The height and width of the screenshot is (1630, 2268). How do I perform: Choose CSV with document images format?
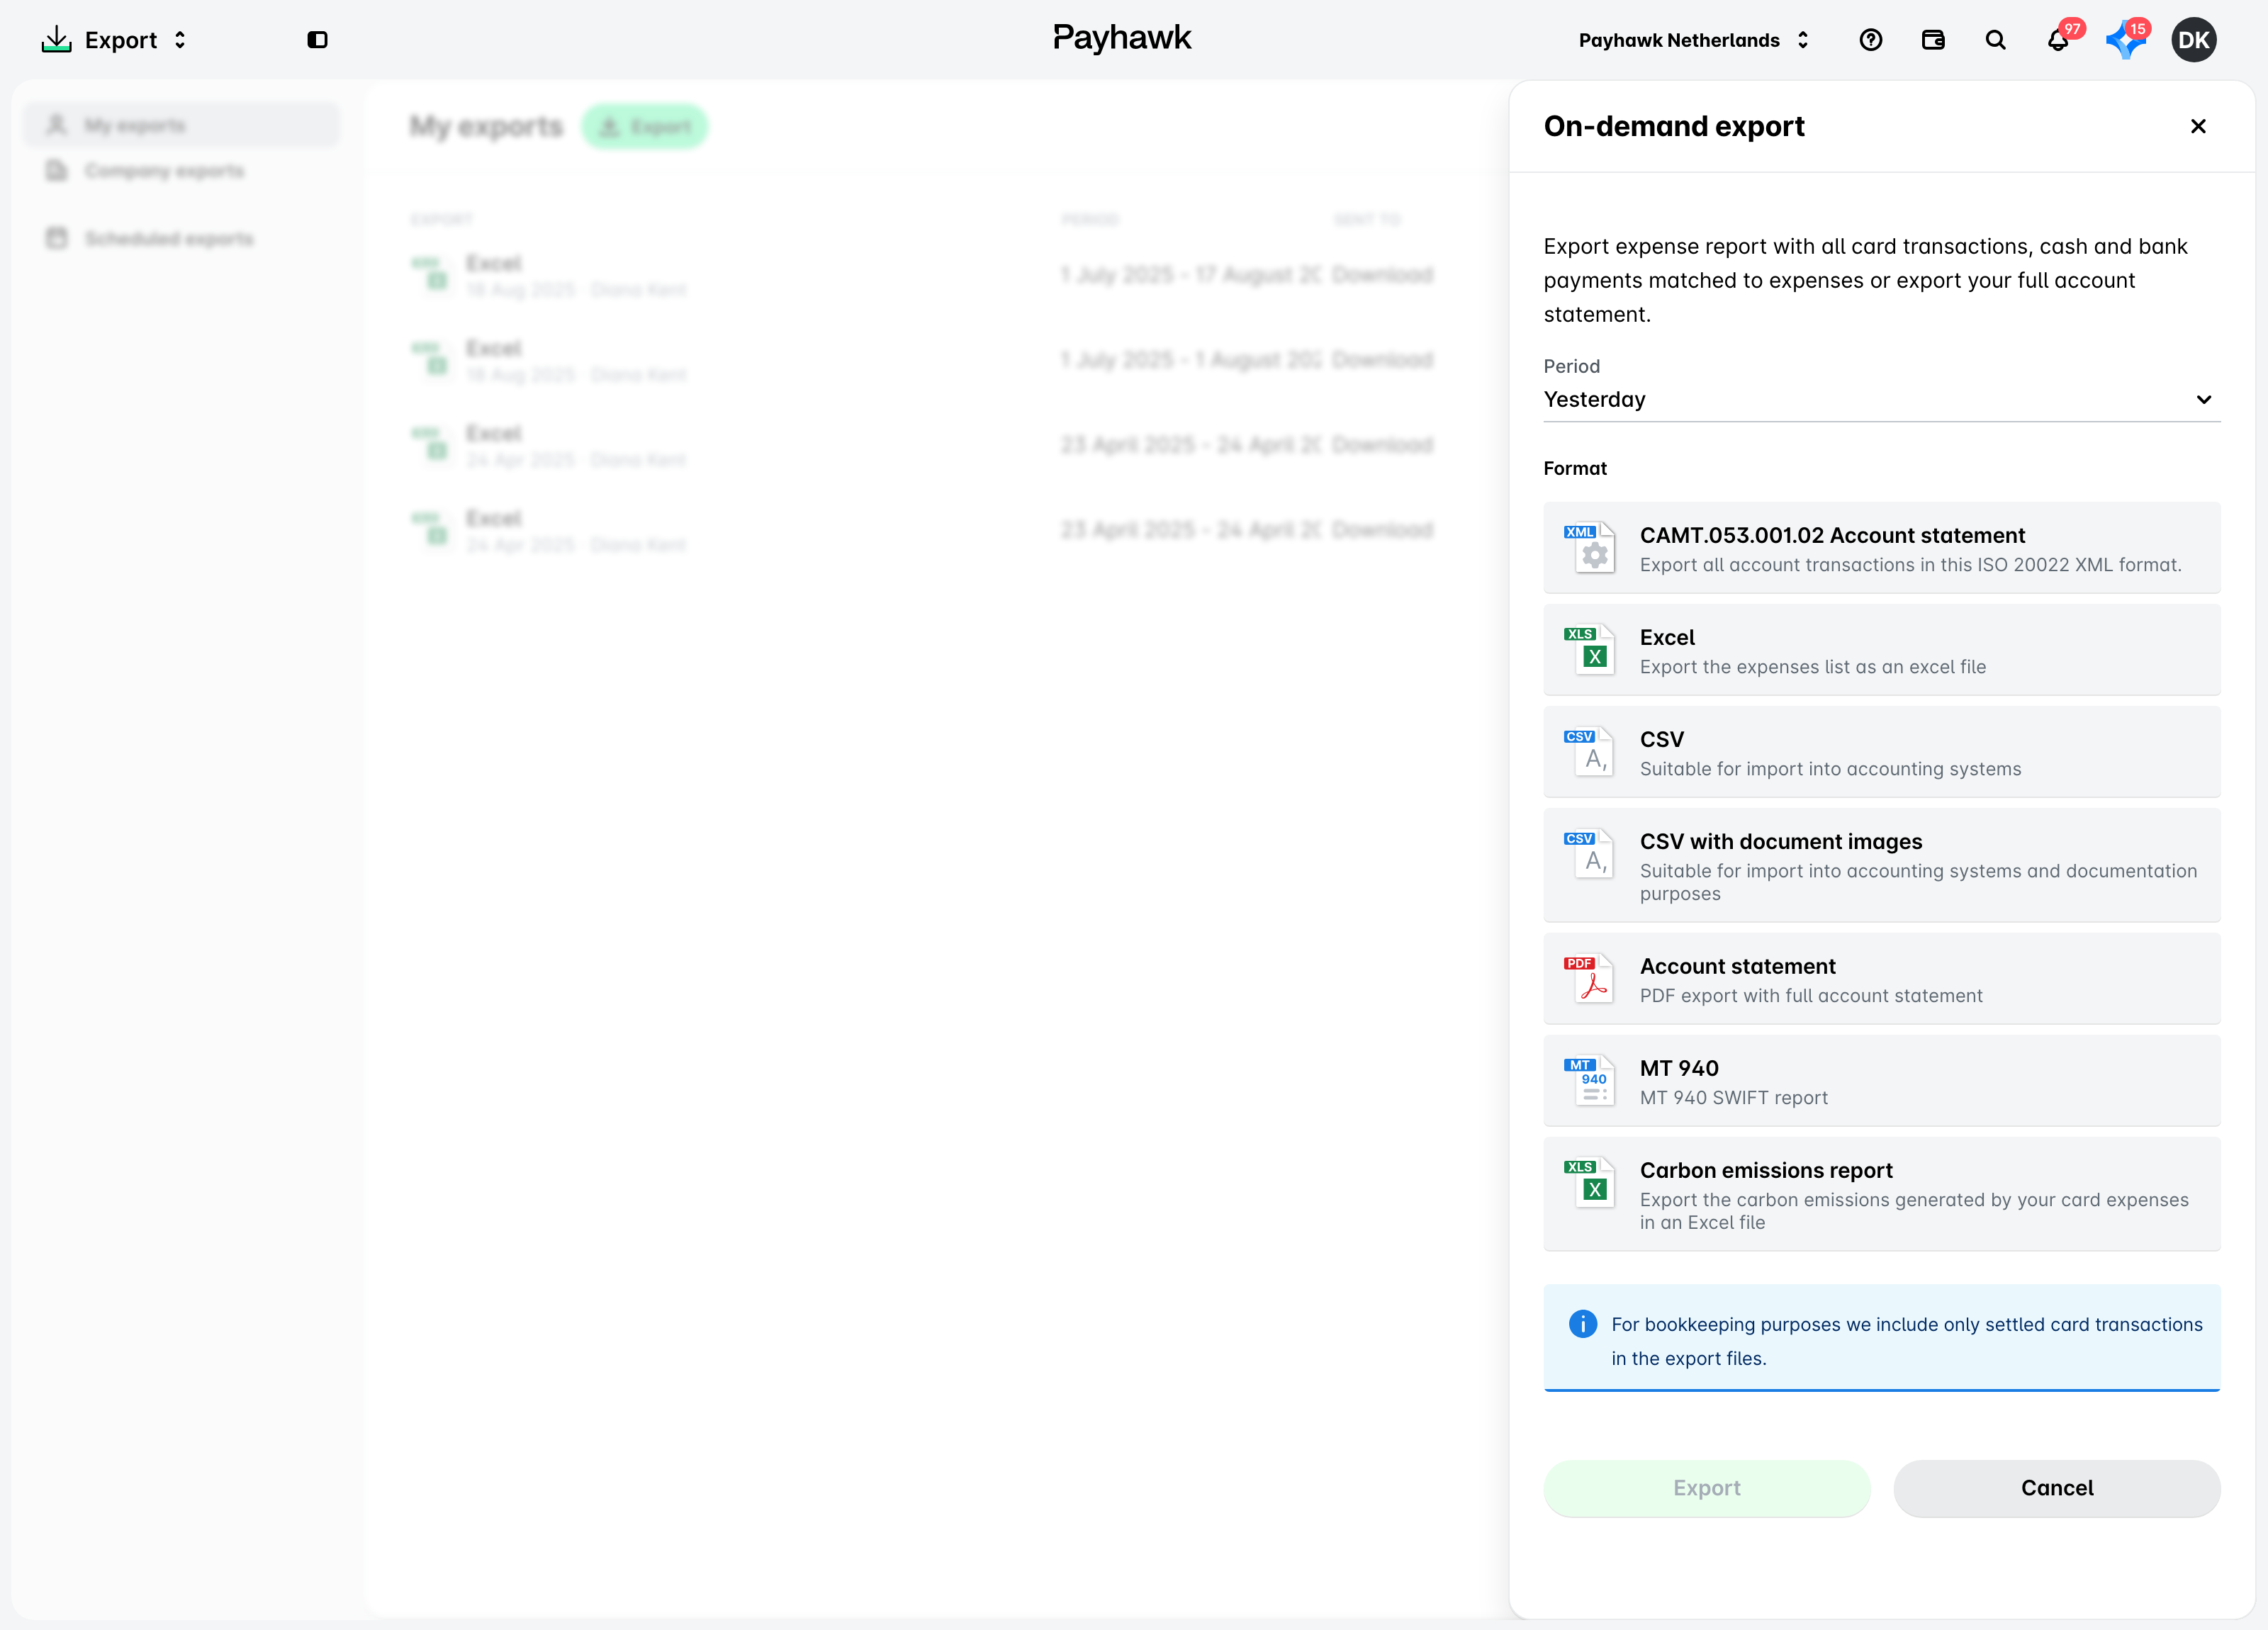(x=1881, y=865)
